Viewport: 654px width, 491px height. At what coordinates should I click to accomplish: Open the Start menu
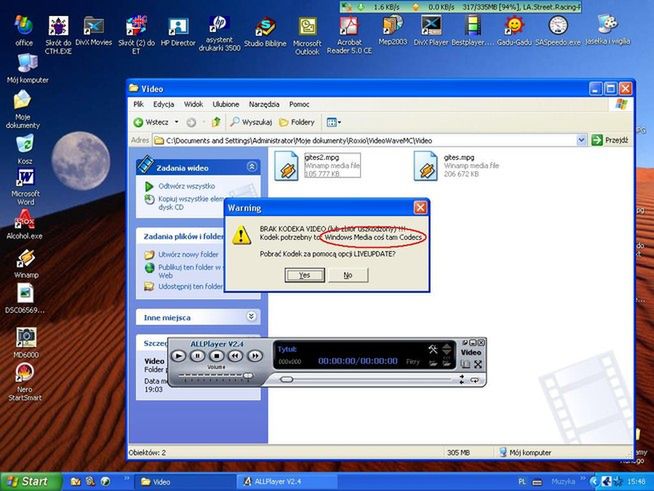click(30, 482)
